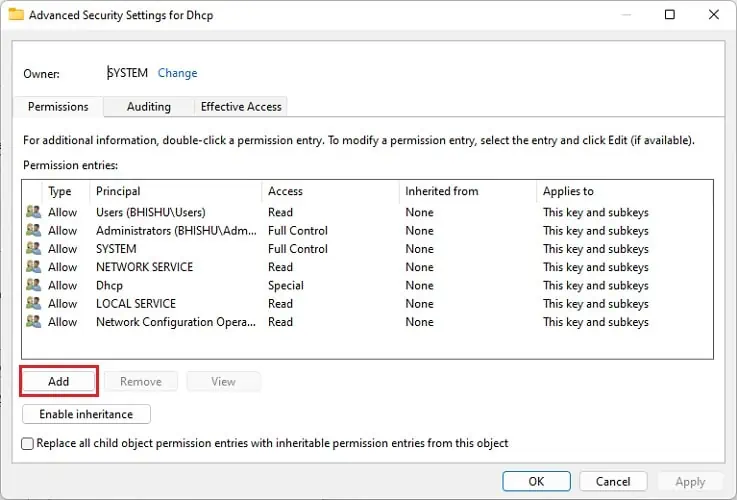Click Enable inheritance button

[x=86, y=414]
